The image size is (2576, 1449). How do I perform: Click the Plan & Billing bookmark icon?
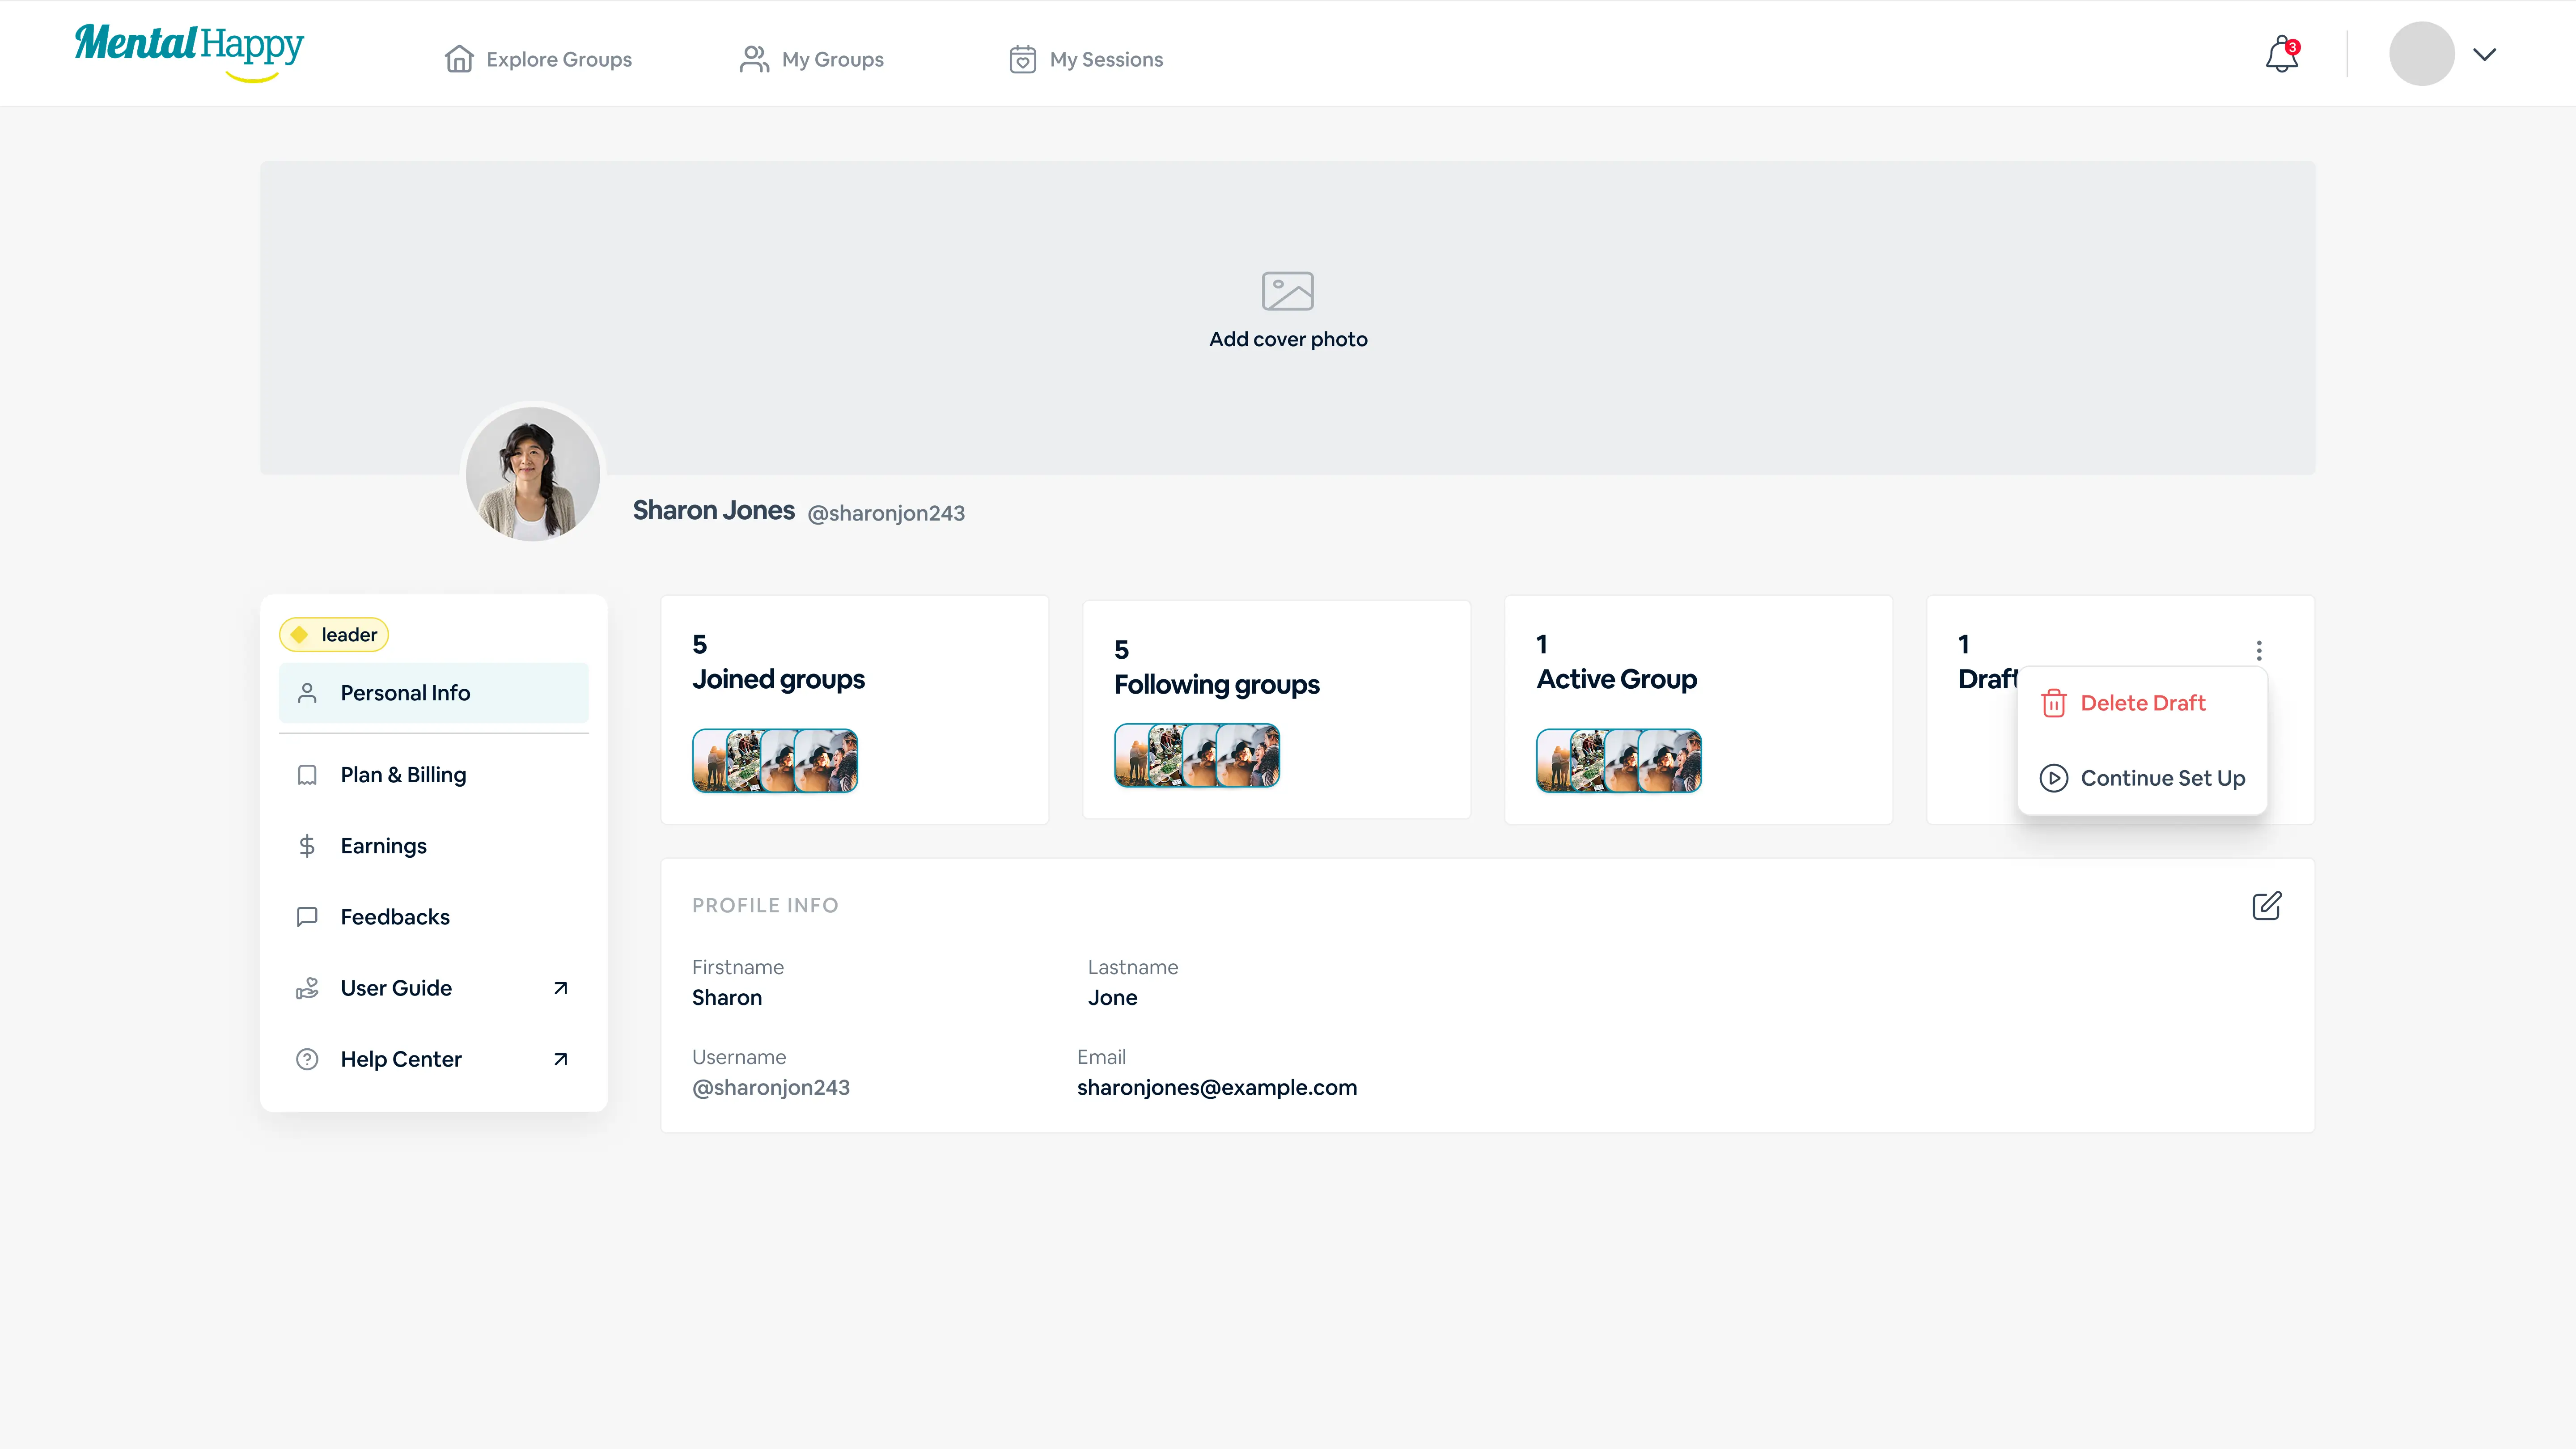pos(307,775)
